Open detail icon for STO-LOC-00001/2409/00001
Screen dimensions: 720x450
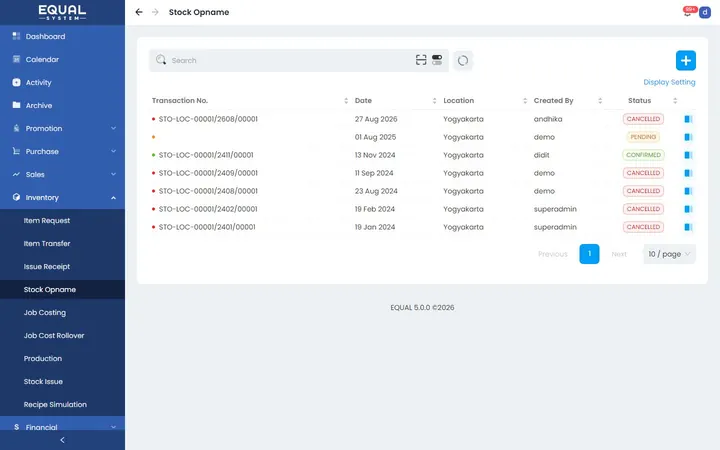click(x=688, y=173)
